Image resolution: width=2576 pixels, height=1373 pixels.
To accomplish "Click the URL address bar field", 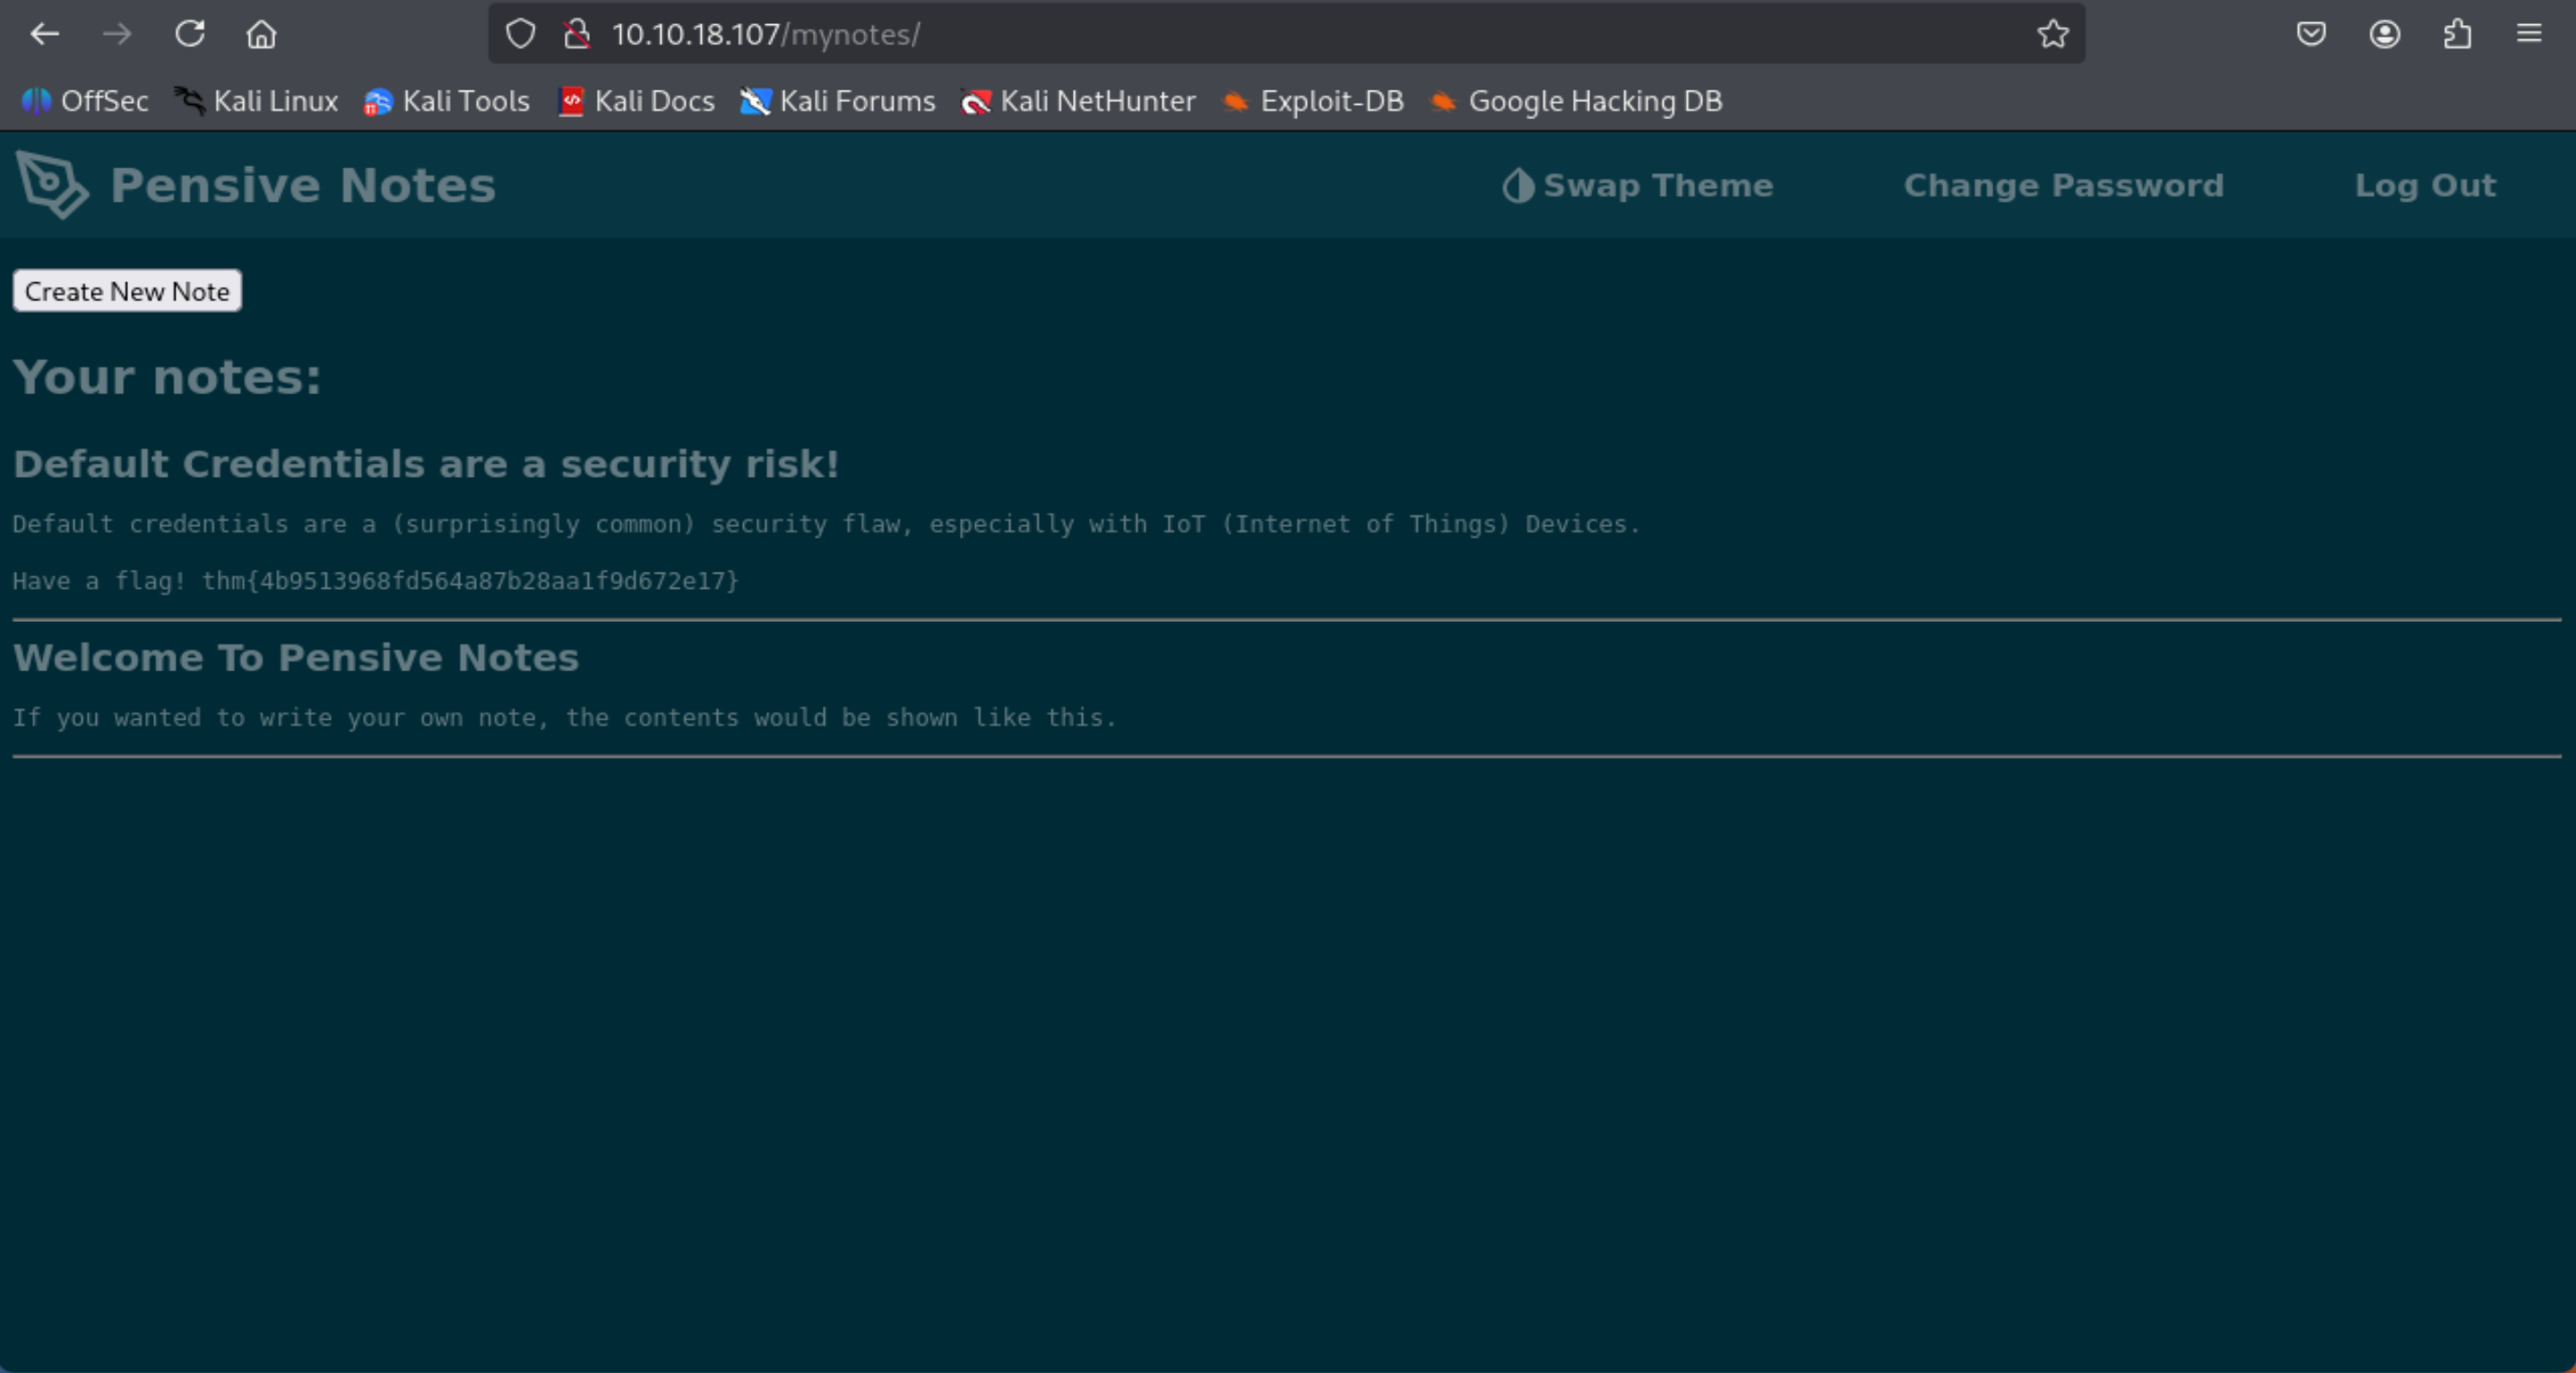I will pos(1300,34).
